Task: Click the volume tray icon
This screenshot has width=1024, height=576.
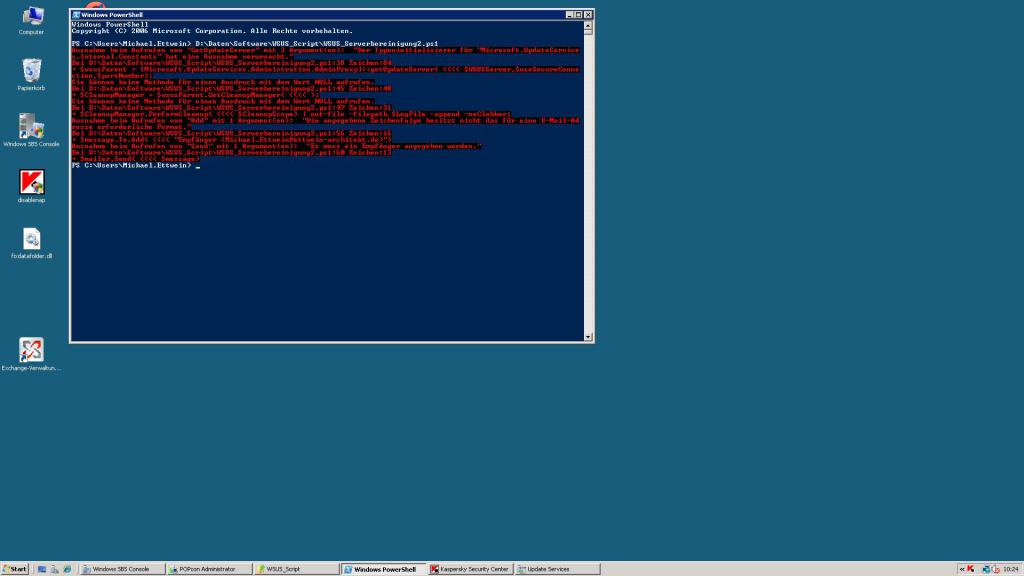Action: pos(996,569)
